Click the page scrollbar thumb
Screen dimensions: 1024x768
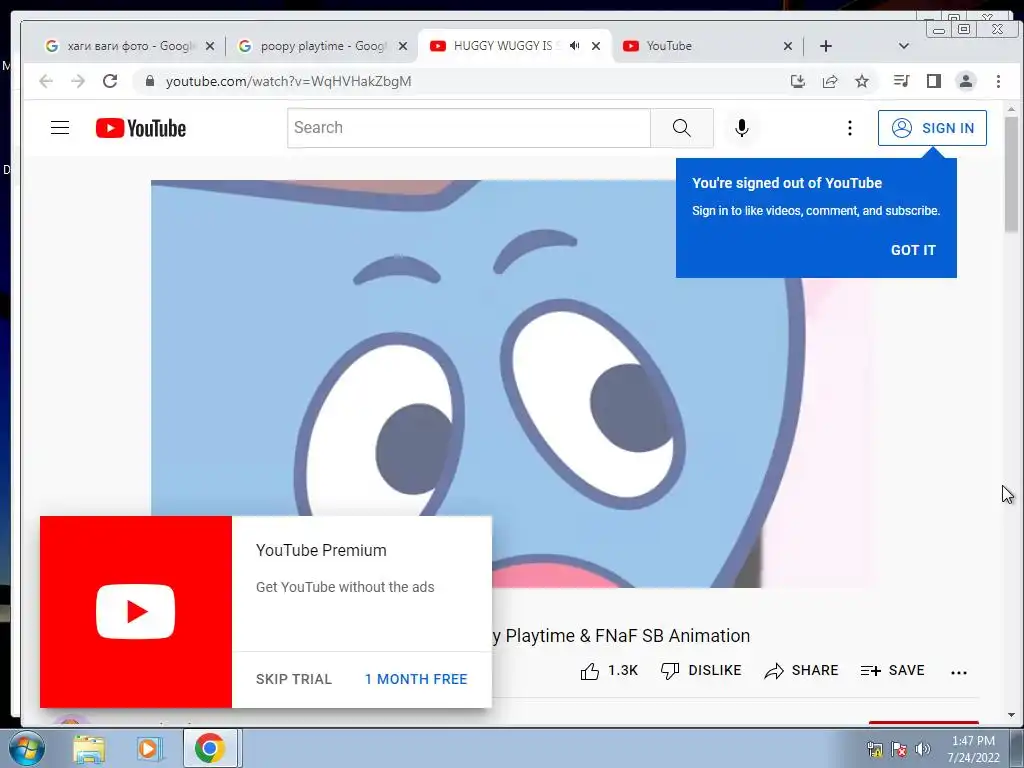[1011, 174]
